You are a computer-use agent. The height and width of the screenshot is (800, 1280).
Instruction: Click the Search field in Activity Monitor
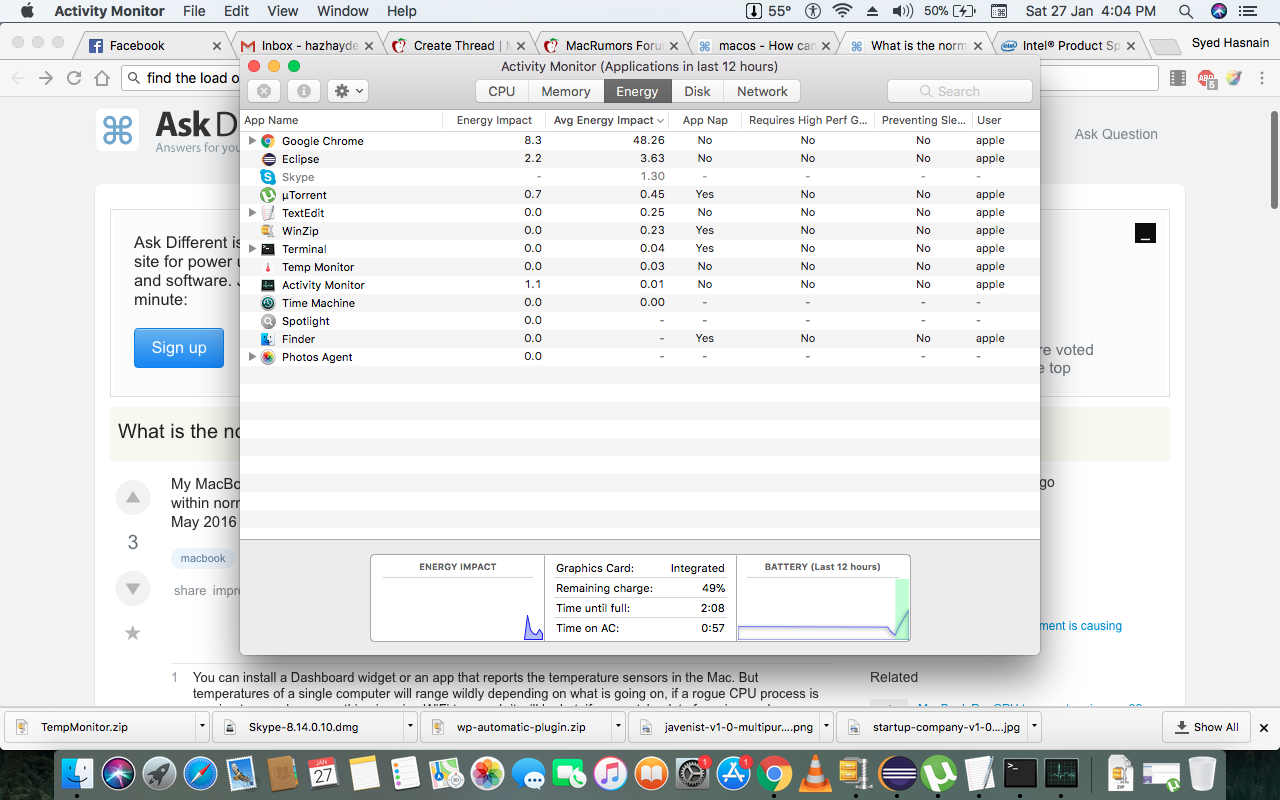960,91
